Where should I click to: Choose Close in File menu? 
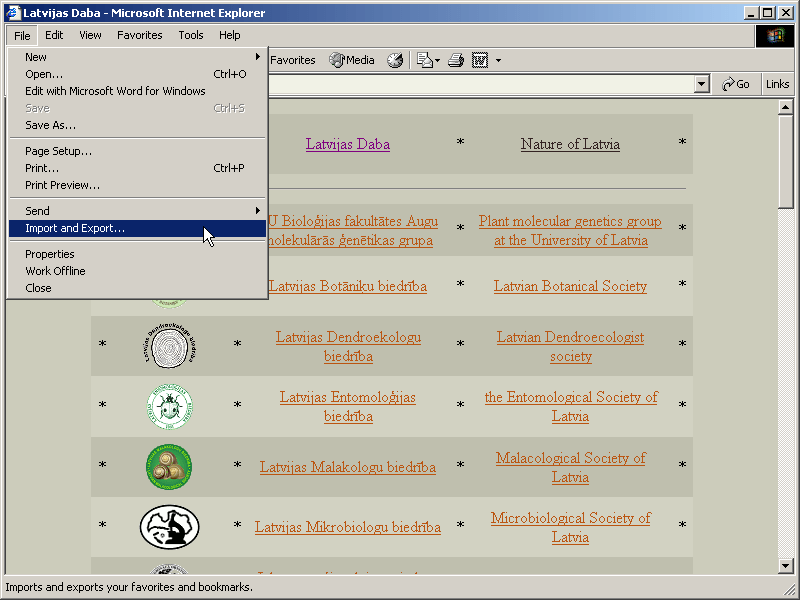[137, 288]
